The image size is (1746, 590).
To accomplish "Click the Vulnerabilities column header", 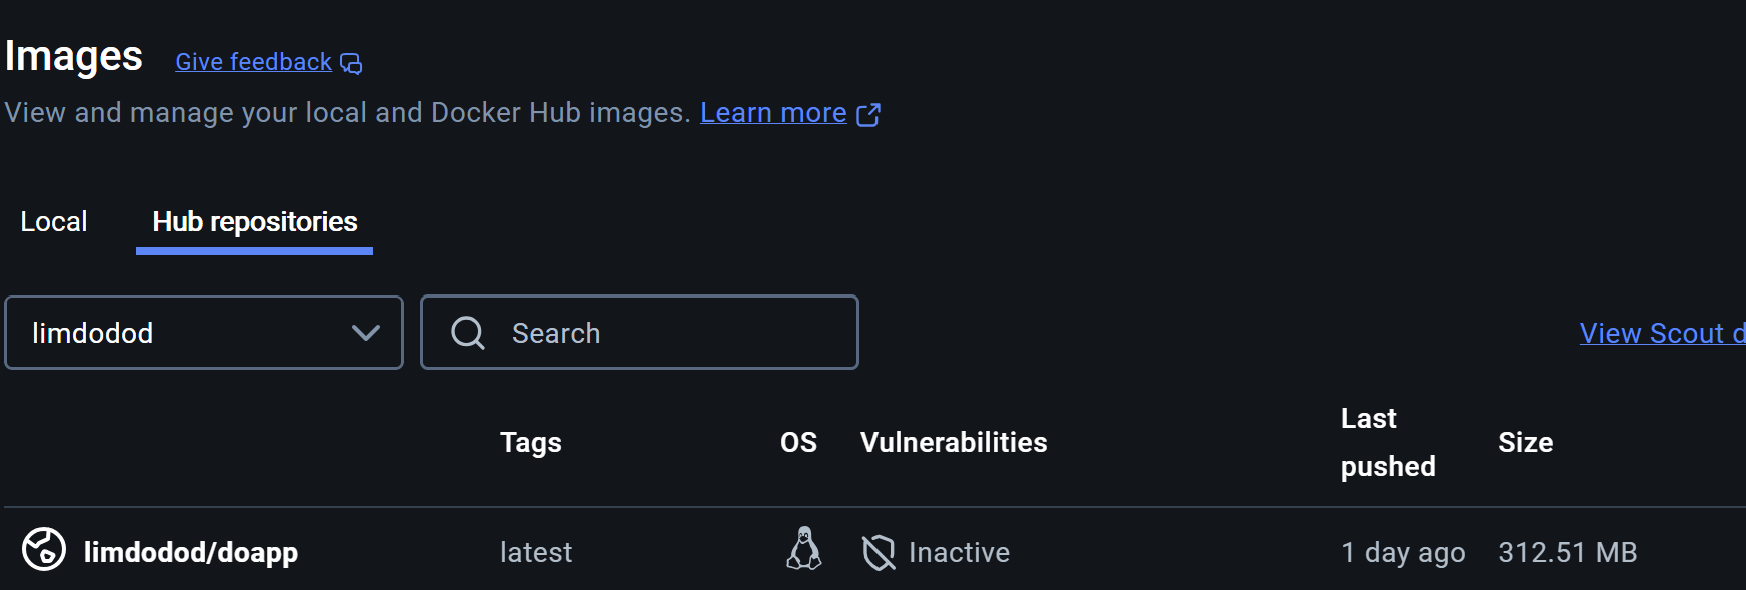I will click(x=953, y=442).
